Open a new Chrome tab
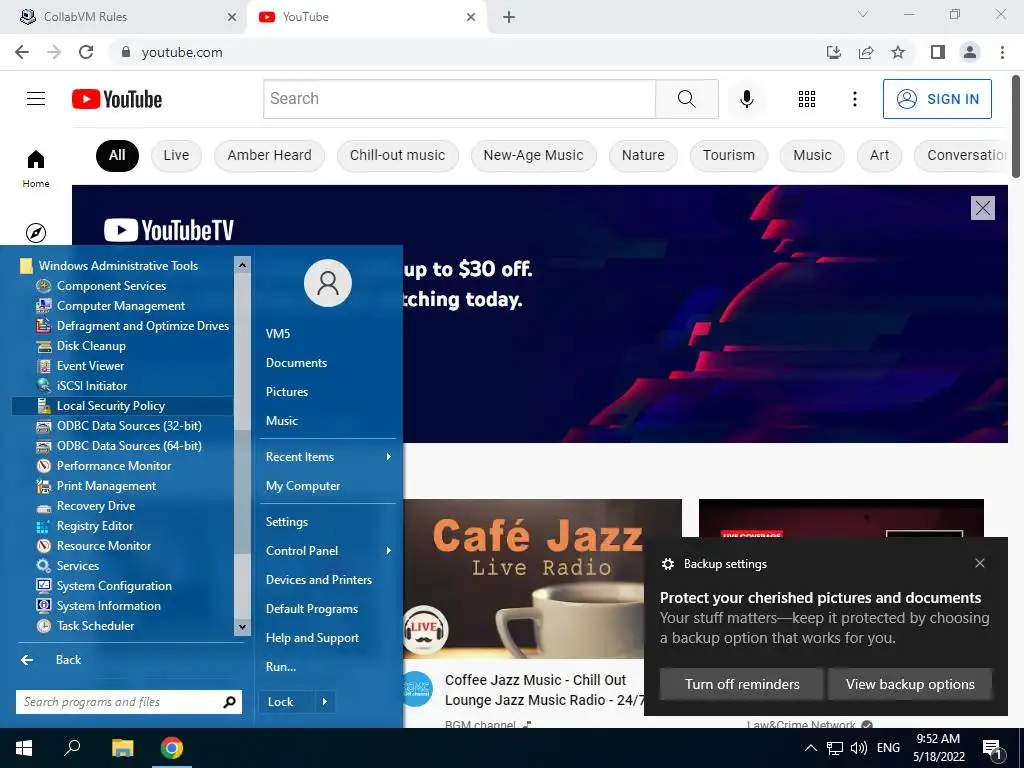1024x768 pixels. pyautogui.click(x=509, y=17)
